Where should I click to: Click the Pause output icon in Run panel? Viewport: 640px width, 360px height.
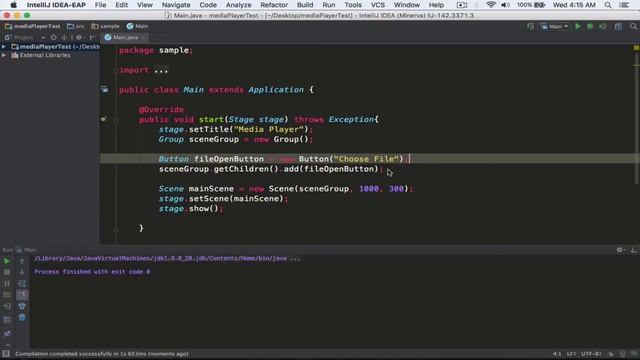[x=7, y=283]
